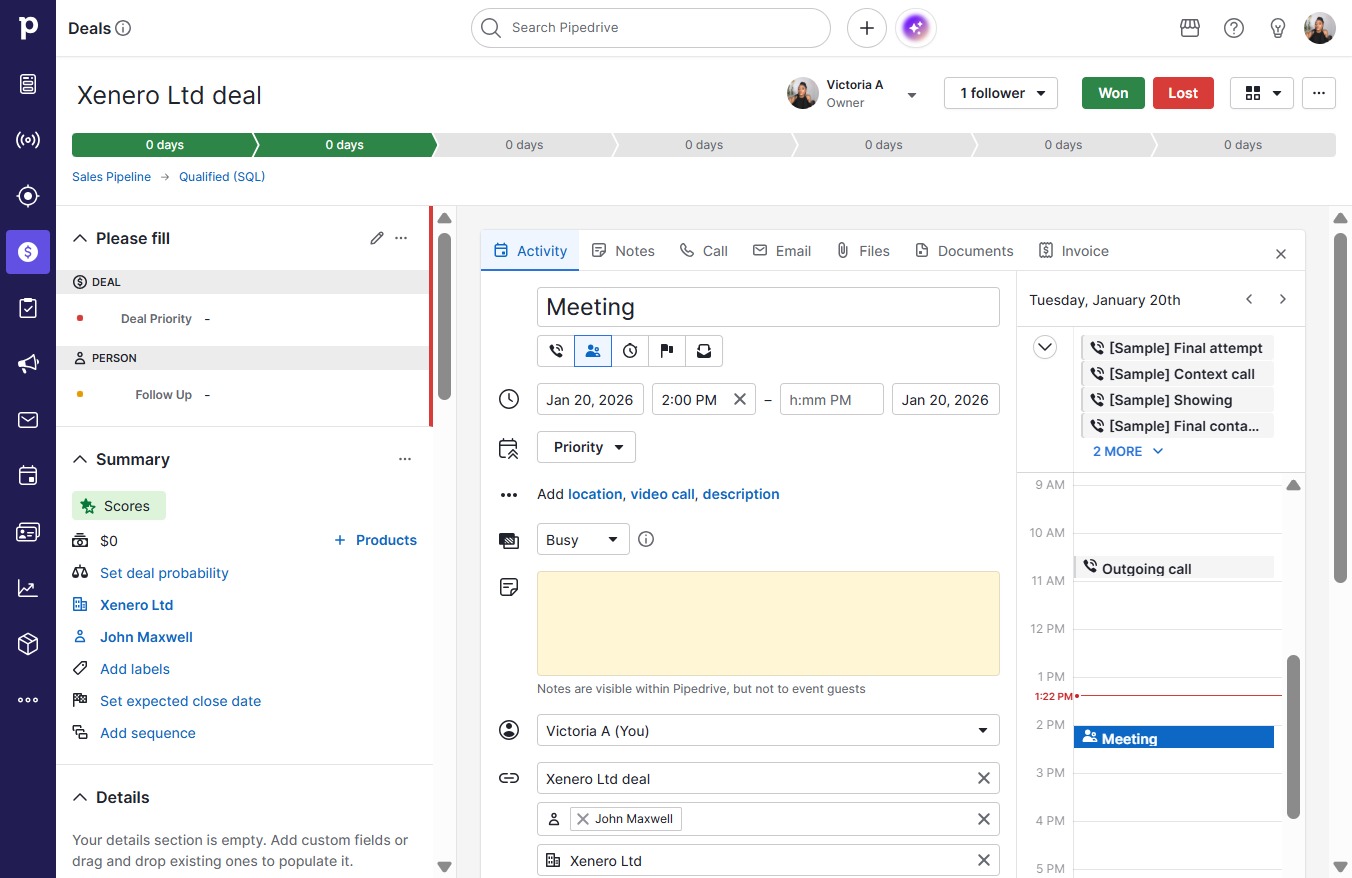Click the Search Pipedrive field
Image resolution: width=1352 pixels, height=878 pixels.
pyautogui.click(x=651, y=28)
